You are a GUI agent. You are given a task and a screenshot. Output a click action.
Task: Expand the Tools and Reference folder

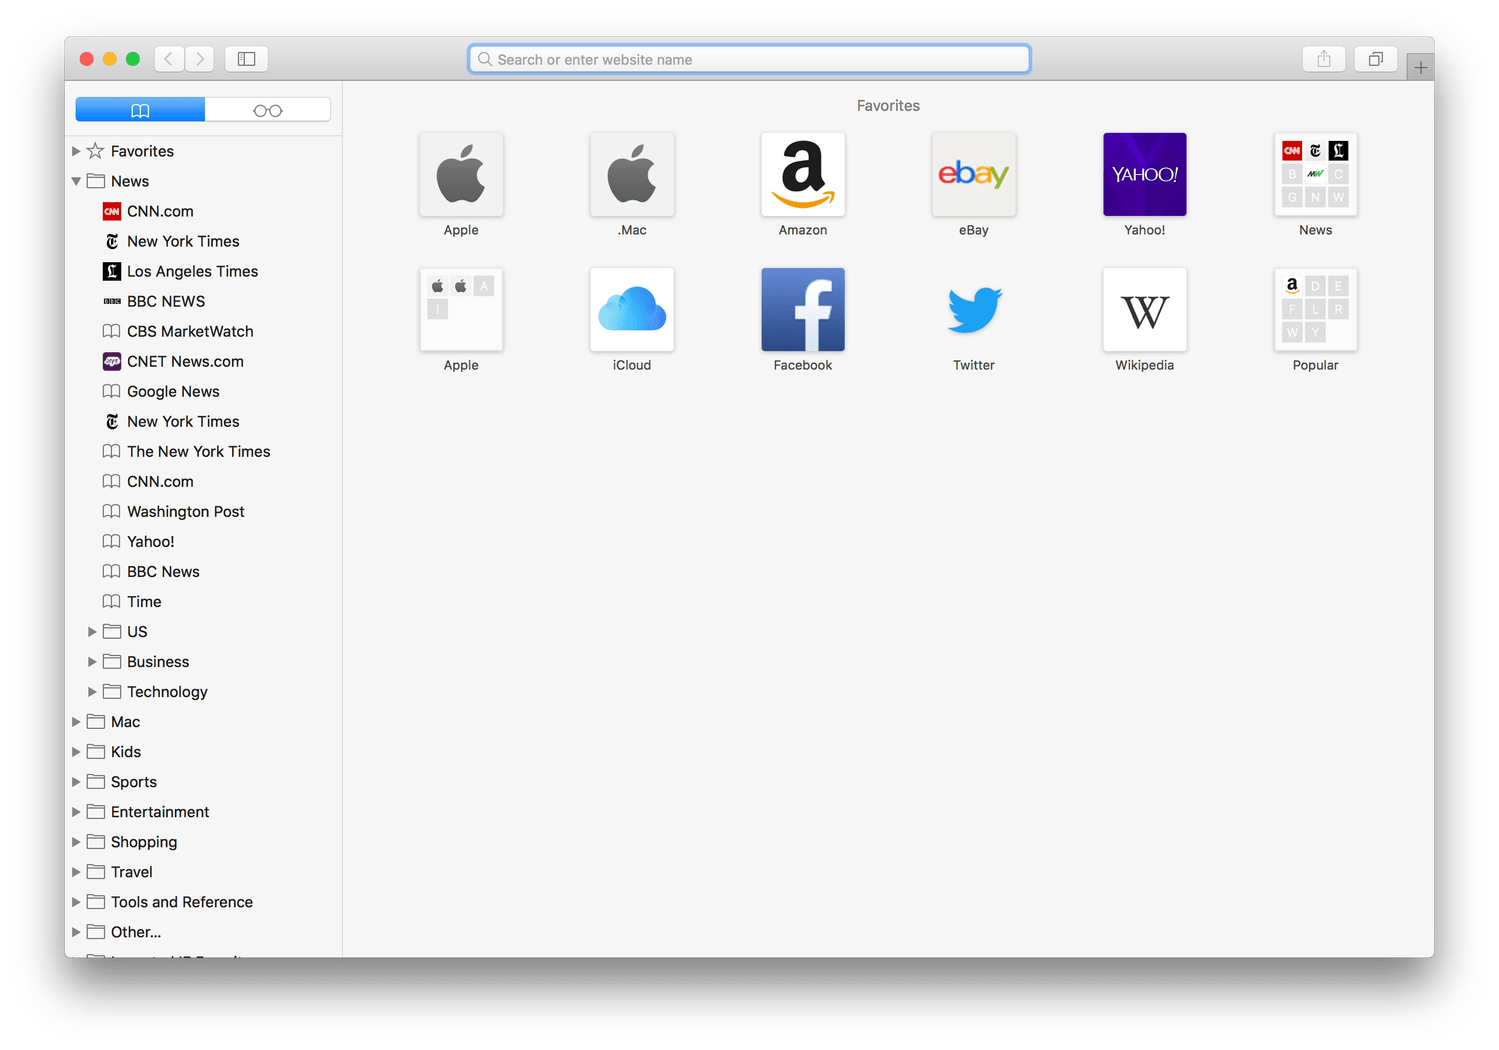[76, 901]
